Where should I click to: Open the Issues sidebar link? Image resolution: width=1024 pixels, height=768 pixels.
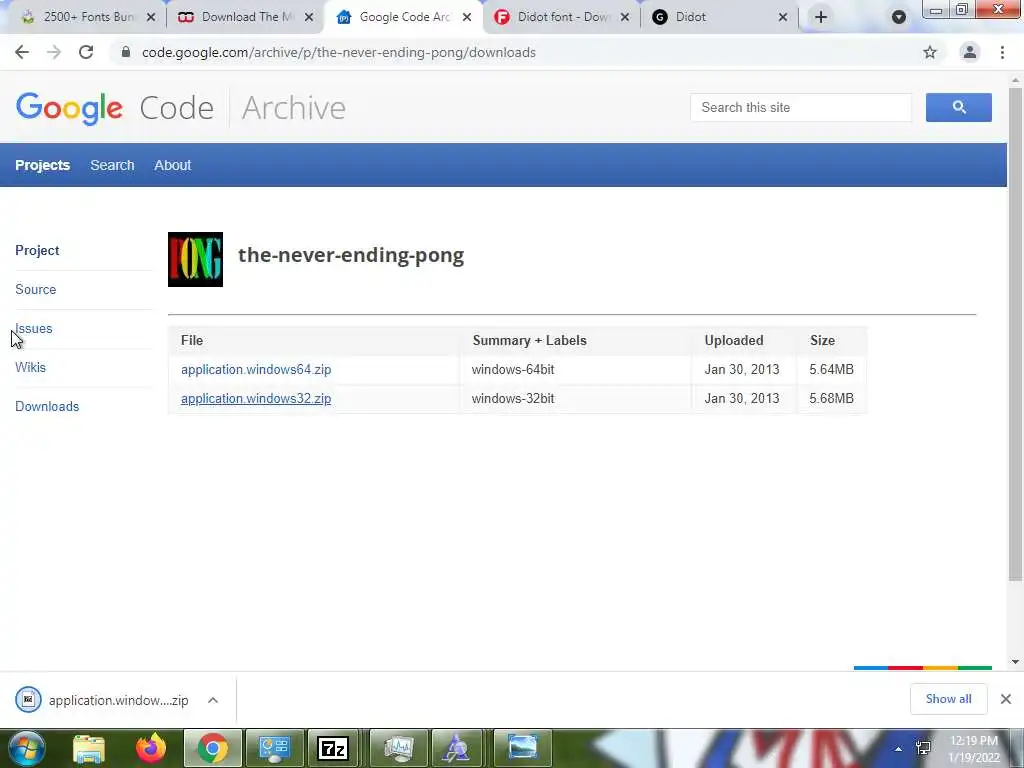(33, 328)
